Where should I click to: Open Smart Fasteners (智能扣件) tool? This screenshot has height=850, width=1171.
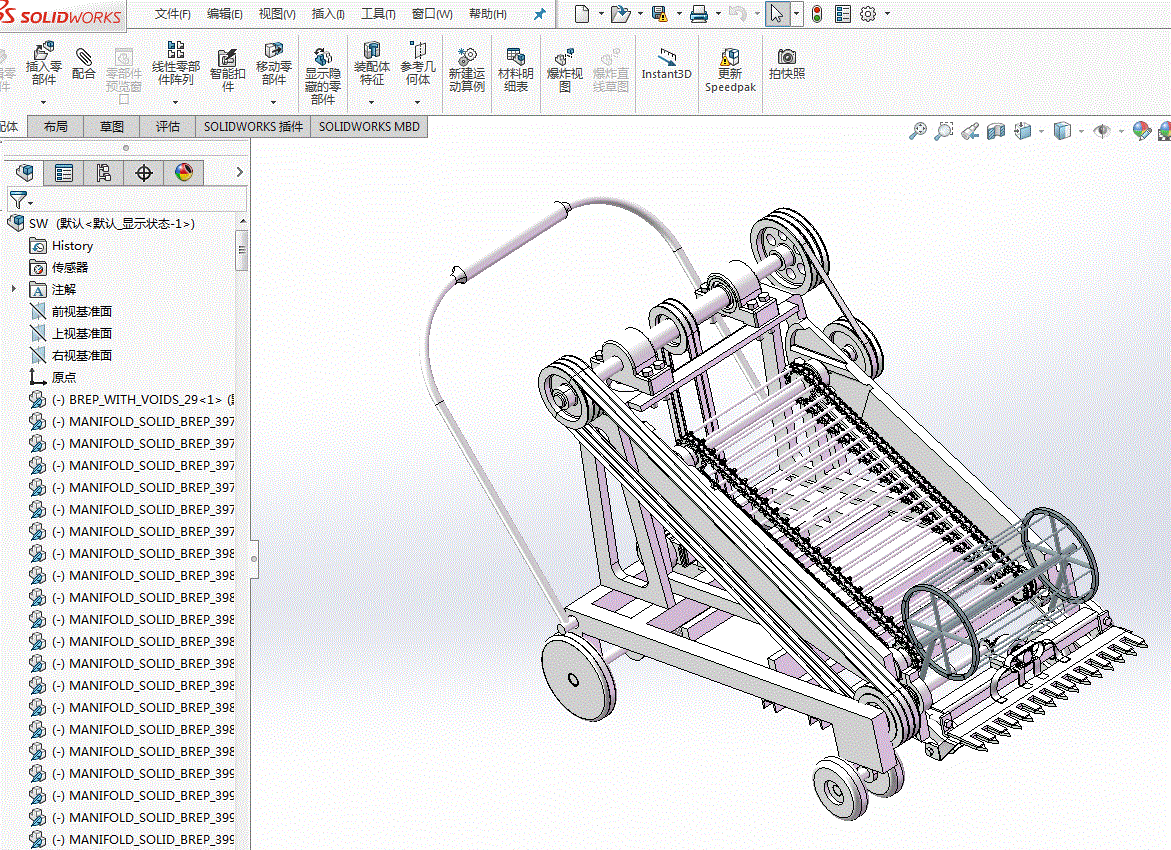(227, 62)
